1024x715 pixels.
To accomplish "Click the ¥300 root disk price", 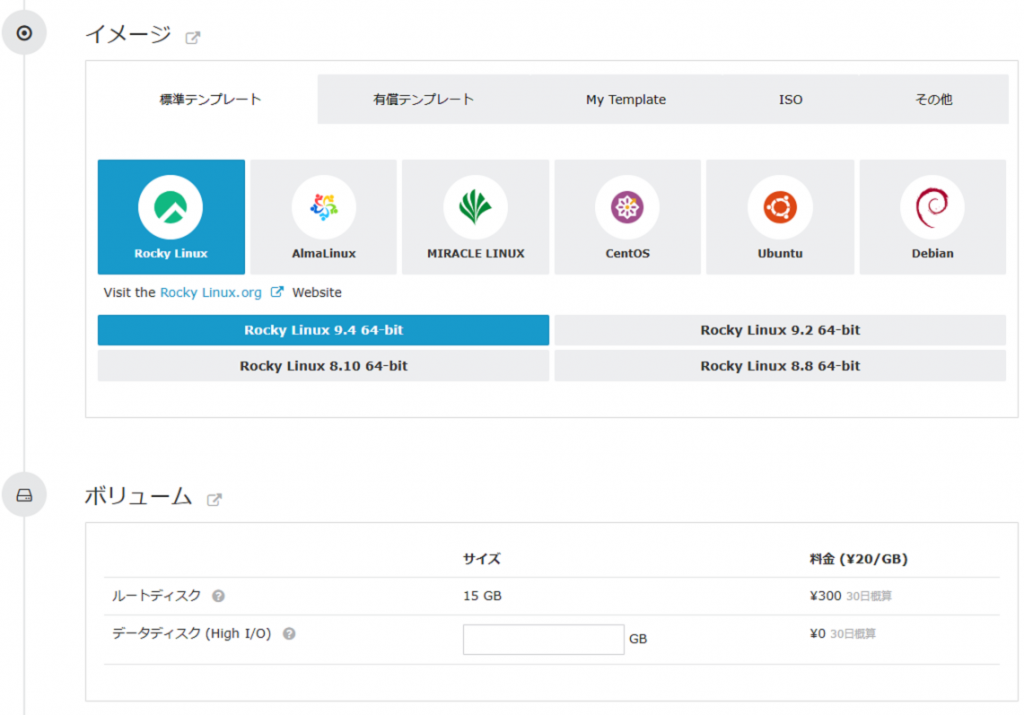I will [825, 596].
